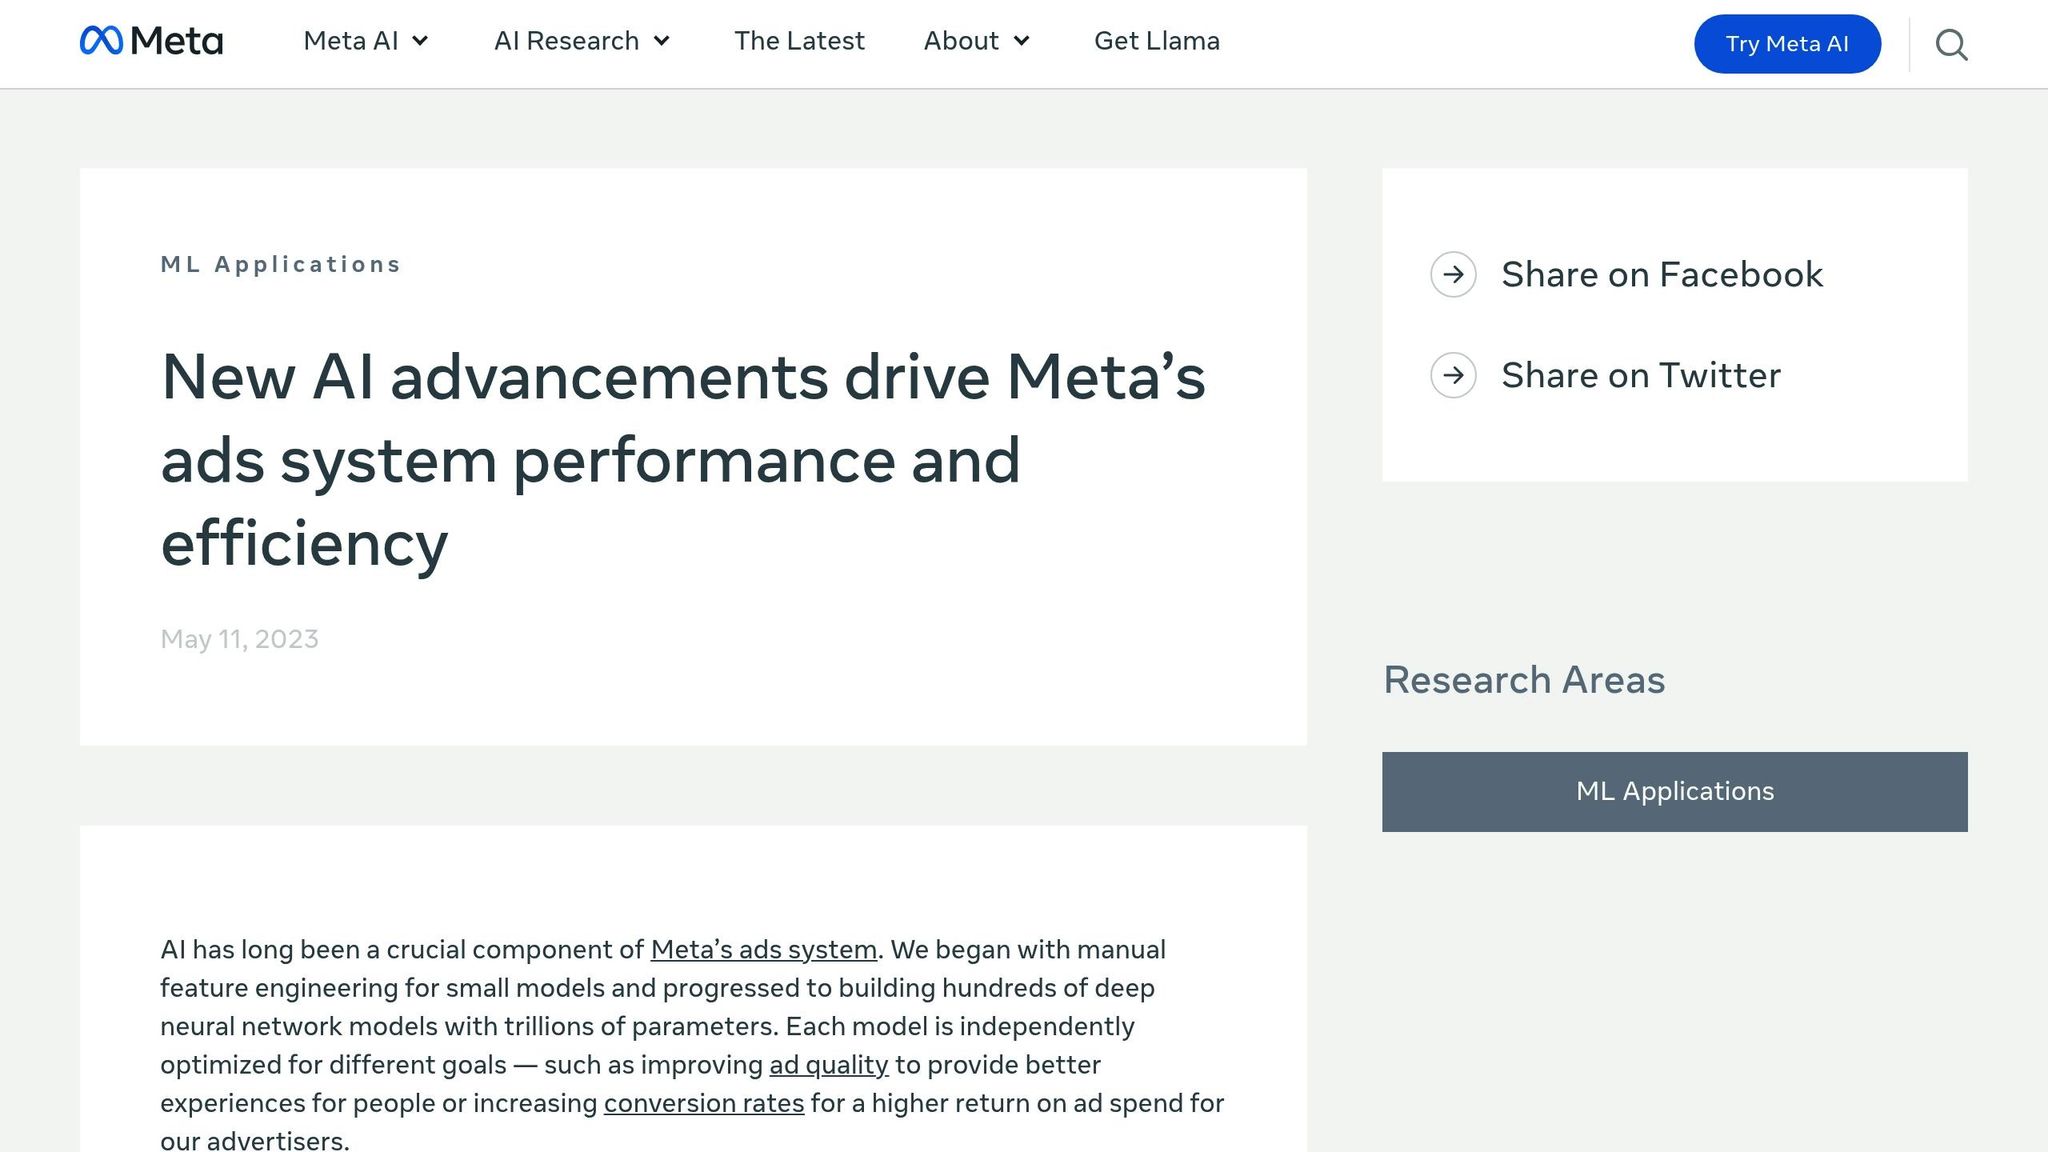Screen dimensions: 2048x1152
Task: Click the Research Areas heading
Action: (x=1524, y=680)
